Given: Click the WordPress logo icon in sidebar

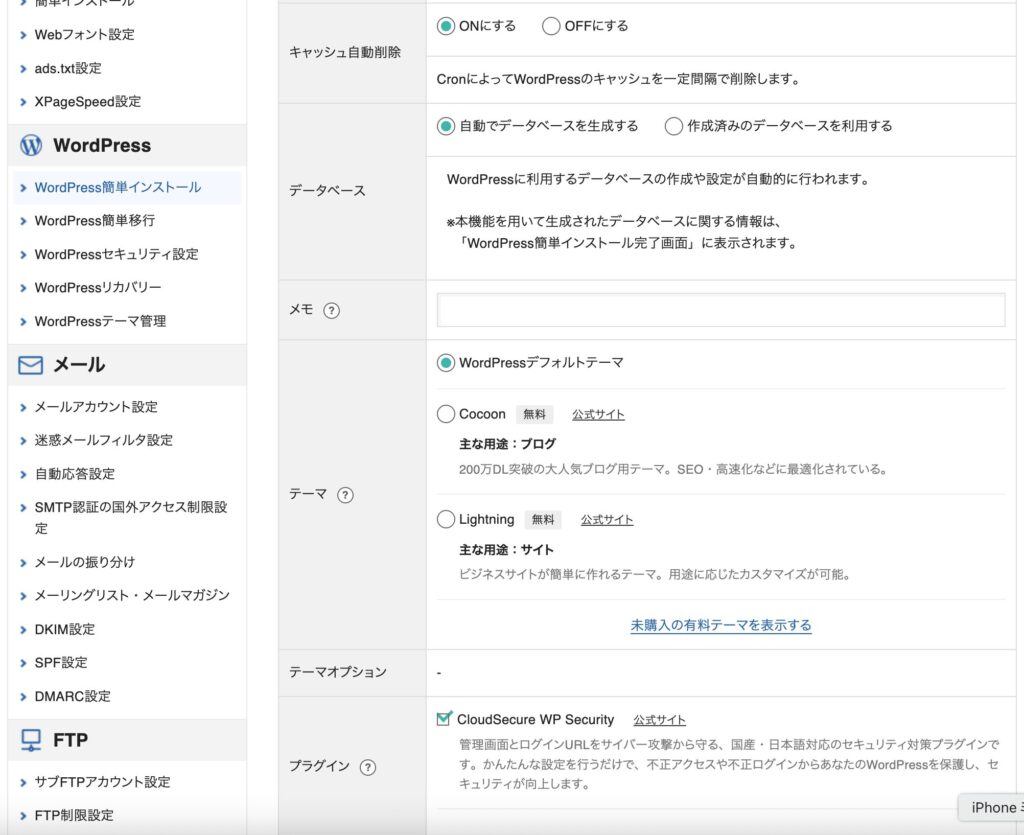Looking at the screenshot, I should click(31, 145).
